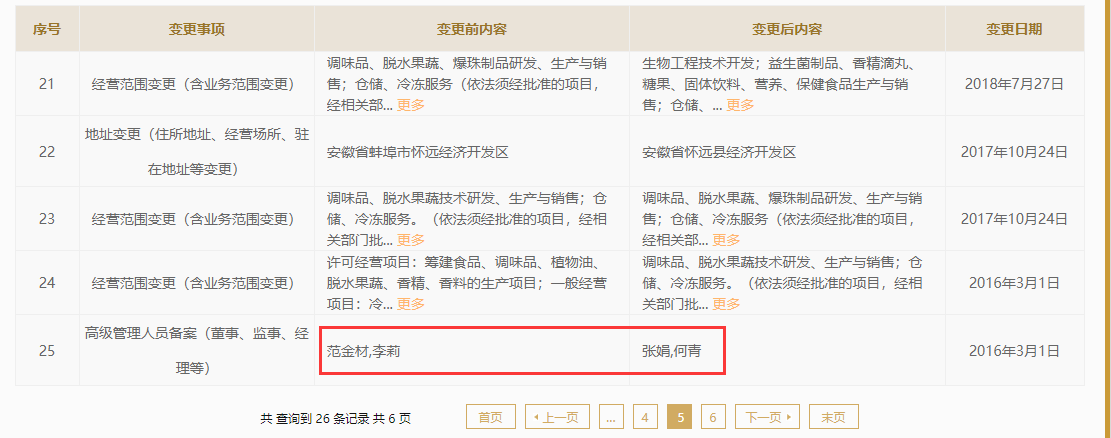Click serial number 25
This screenshot has height=438, width=1111.
click(x=47, y=350)
